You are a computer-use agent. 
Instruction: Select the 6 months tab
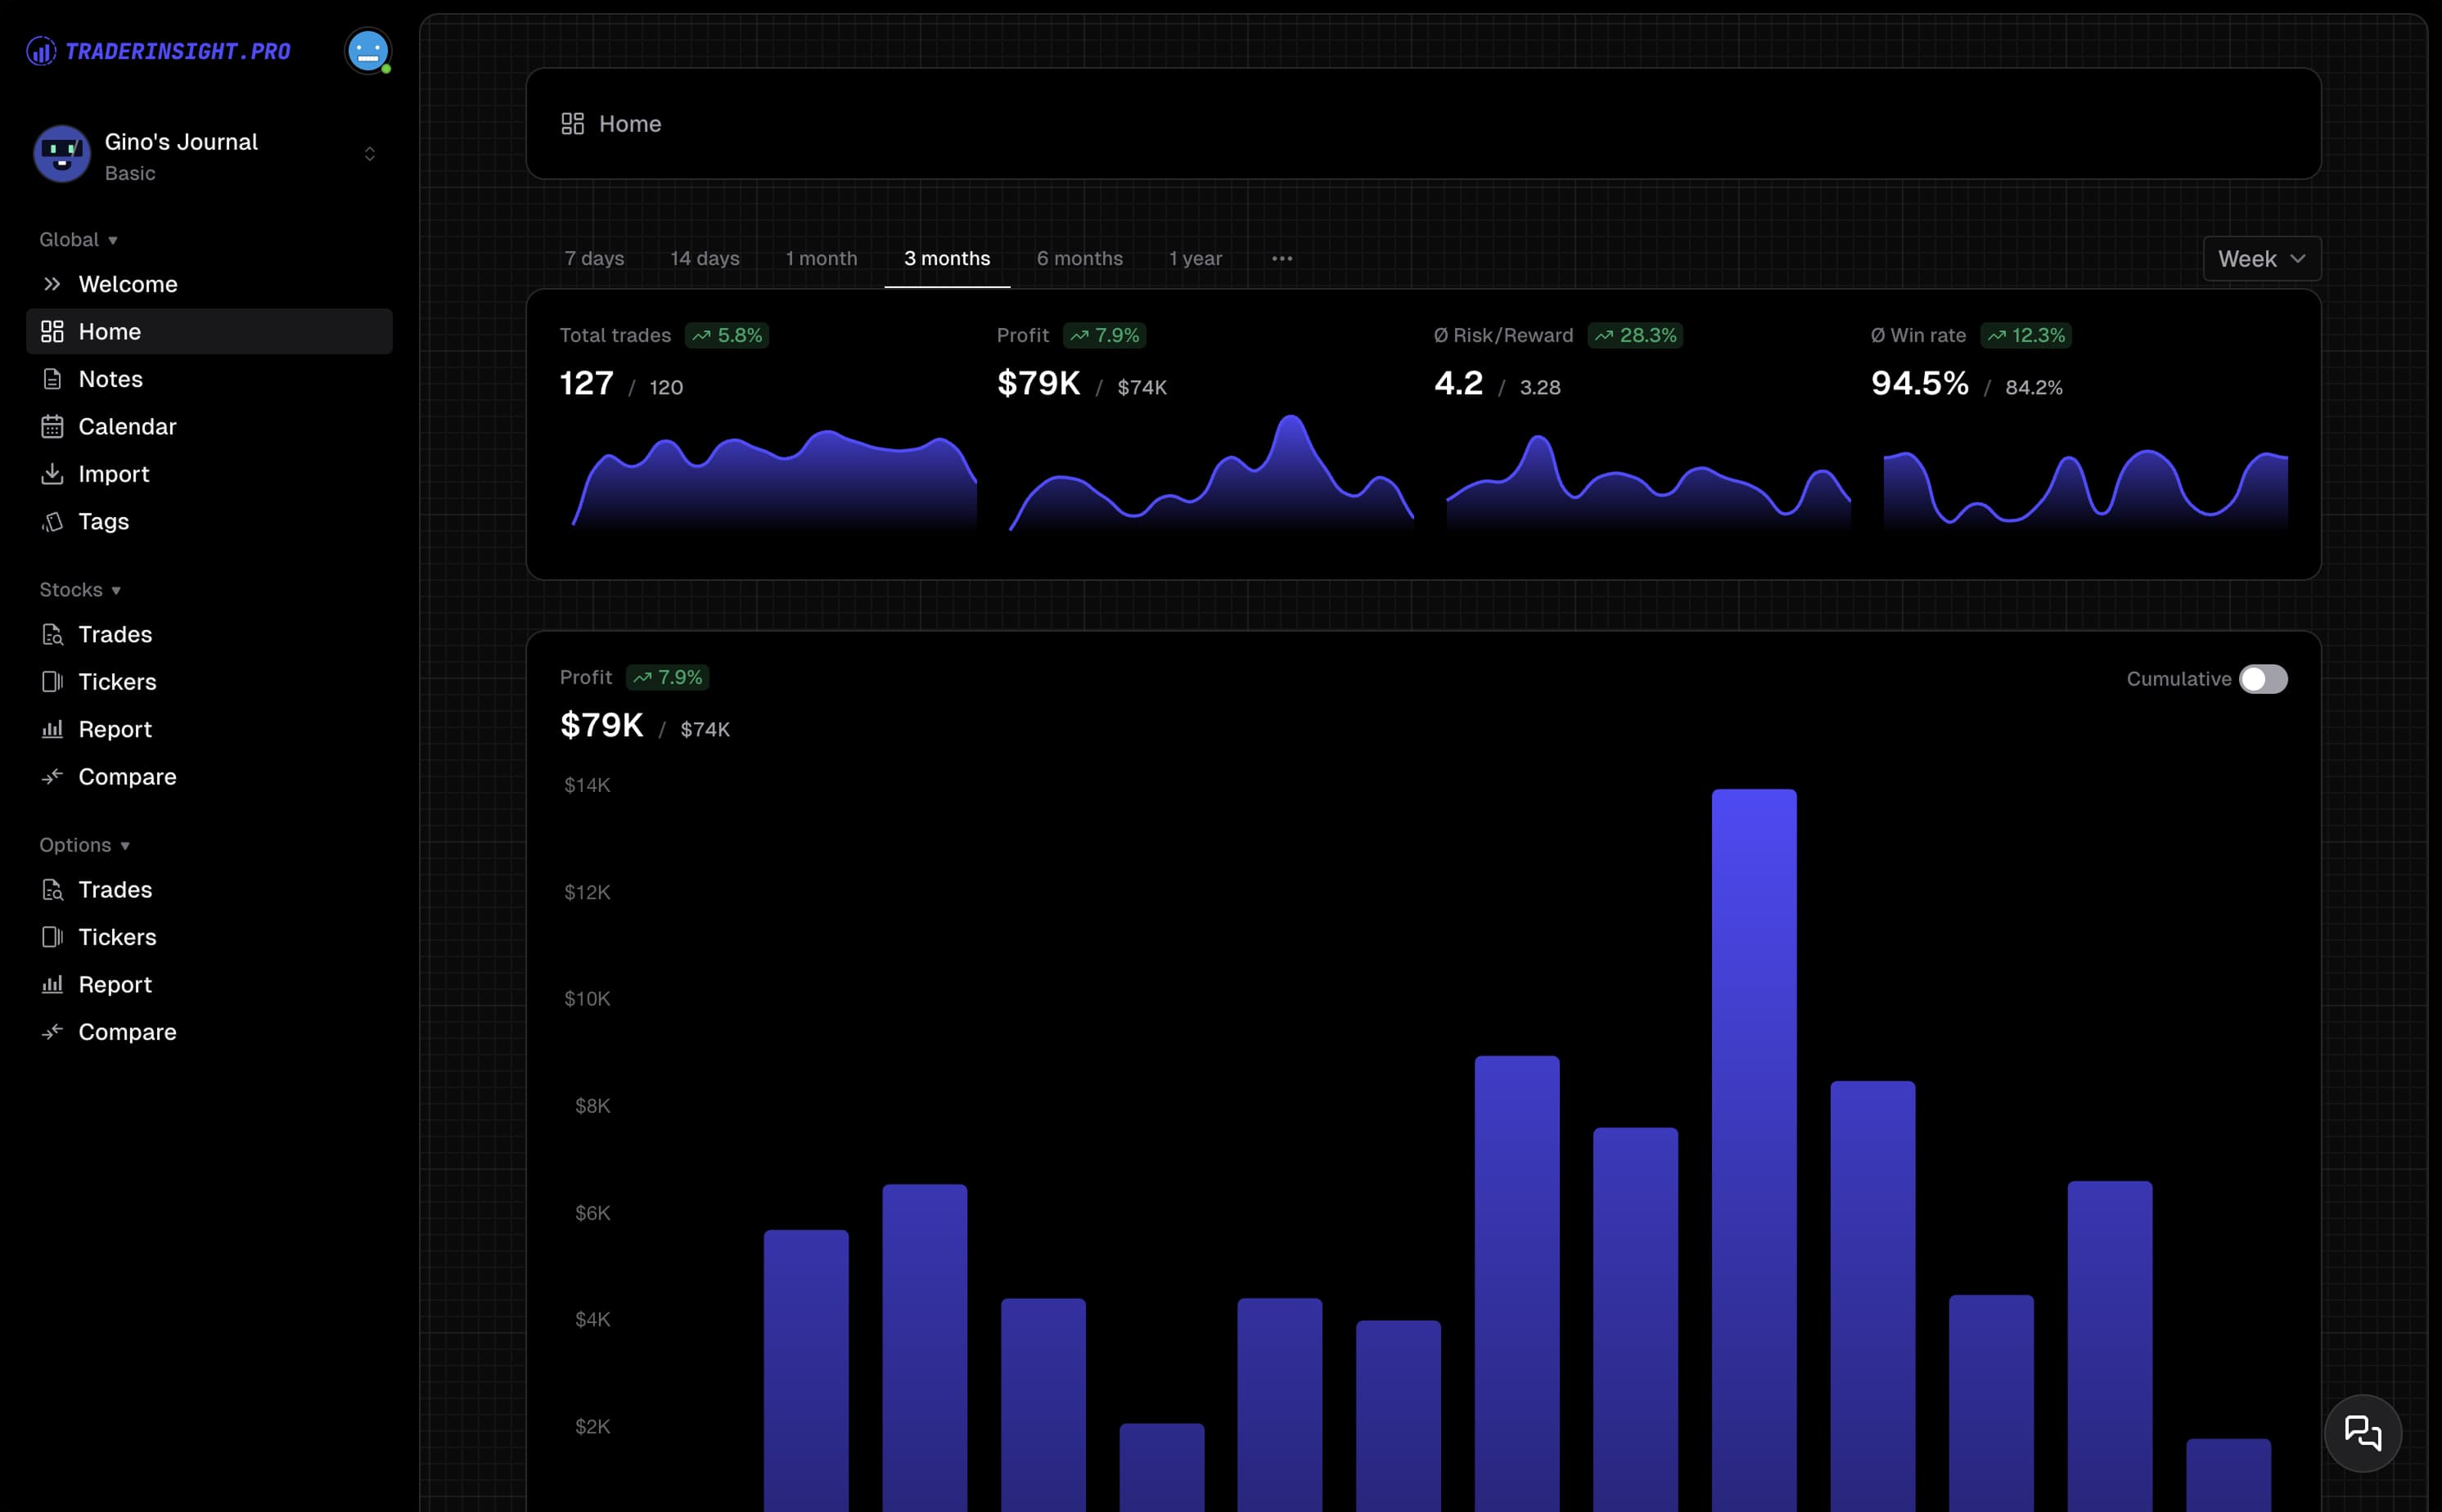coord(1079,258)
